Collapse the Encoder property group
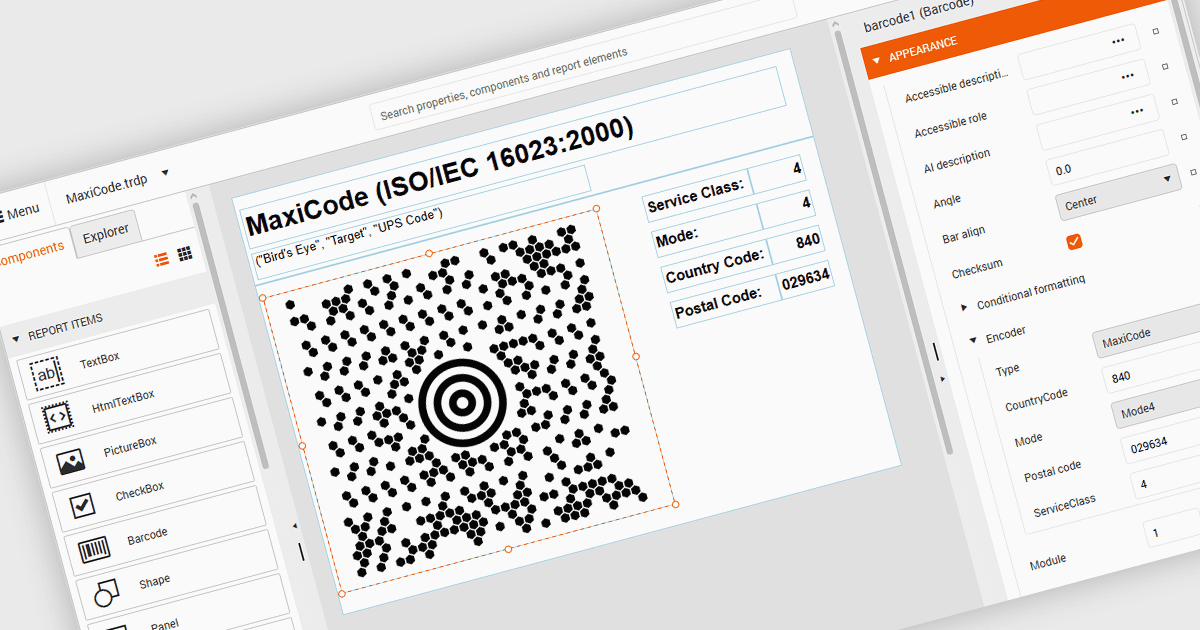Screen dimensions: 1200x630 (973, 340)
